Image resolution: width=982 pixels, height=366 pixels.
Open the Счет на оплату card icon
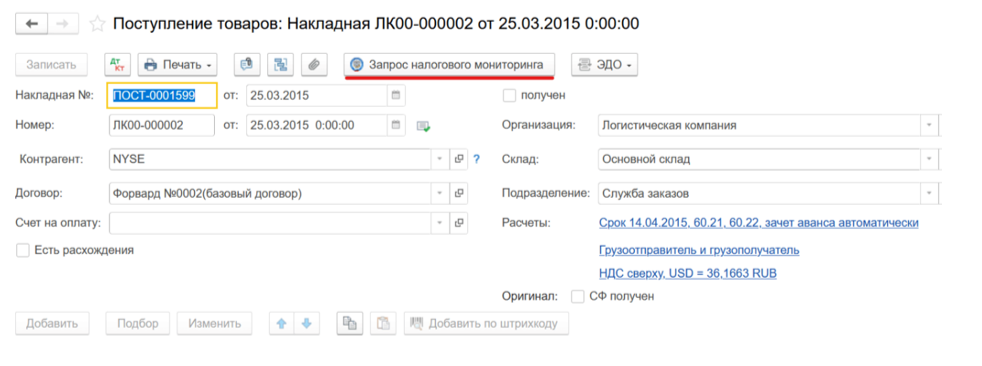[x=459, y=222]
